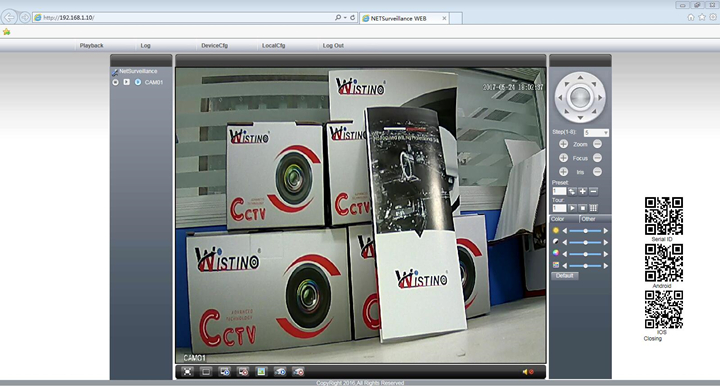Open the address bar search dropdown arrow
This screenshot has width=720, height=386.
(345, 17)
